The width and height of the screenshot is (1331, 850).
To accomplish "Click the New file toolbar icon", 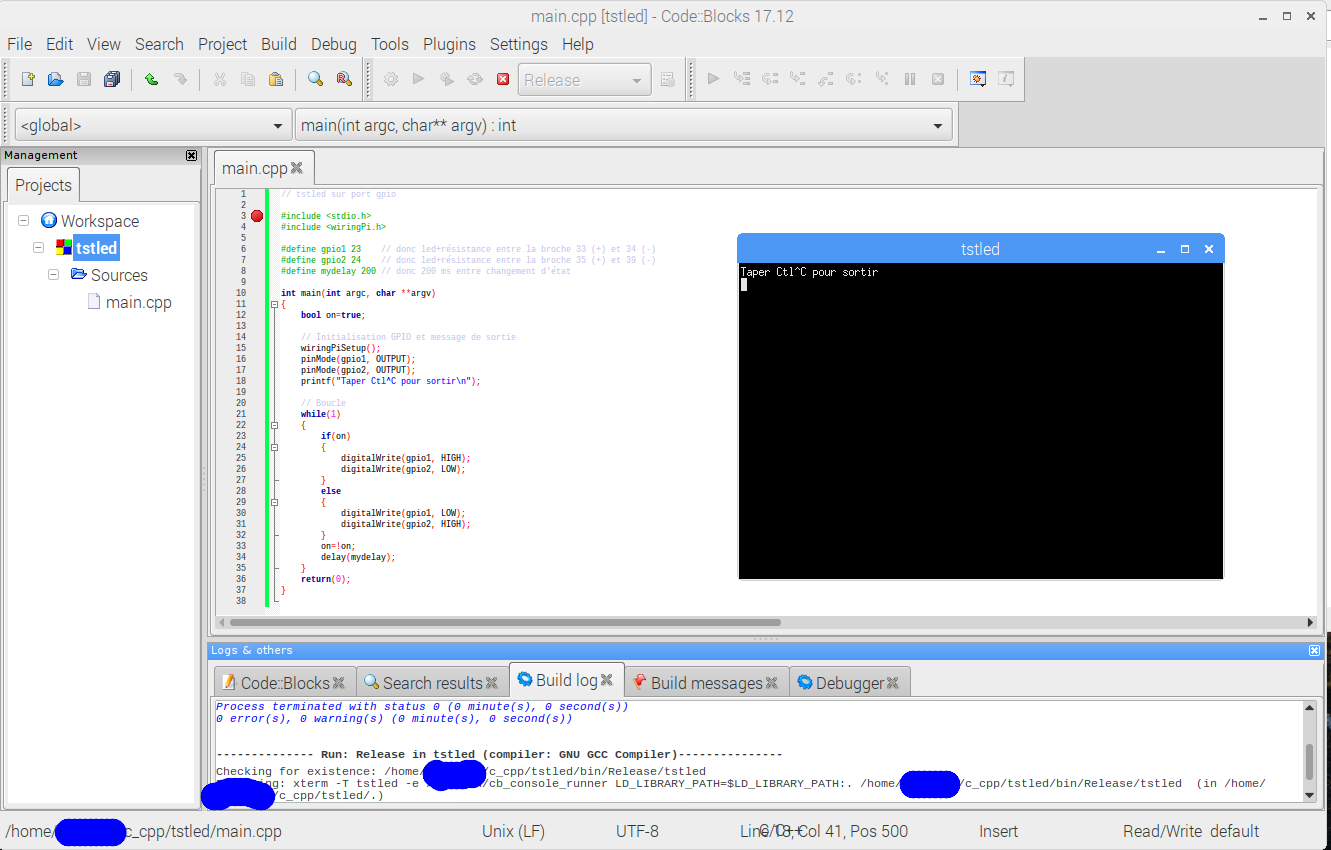I will tap(28, 80).
